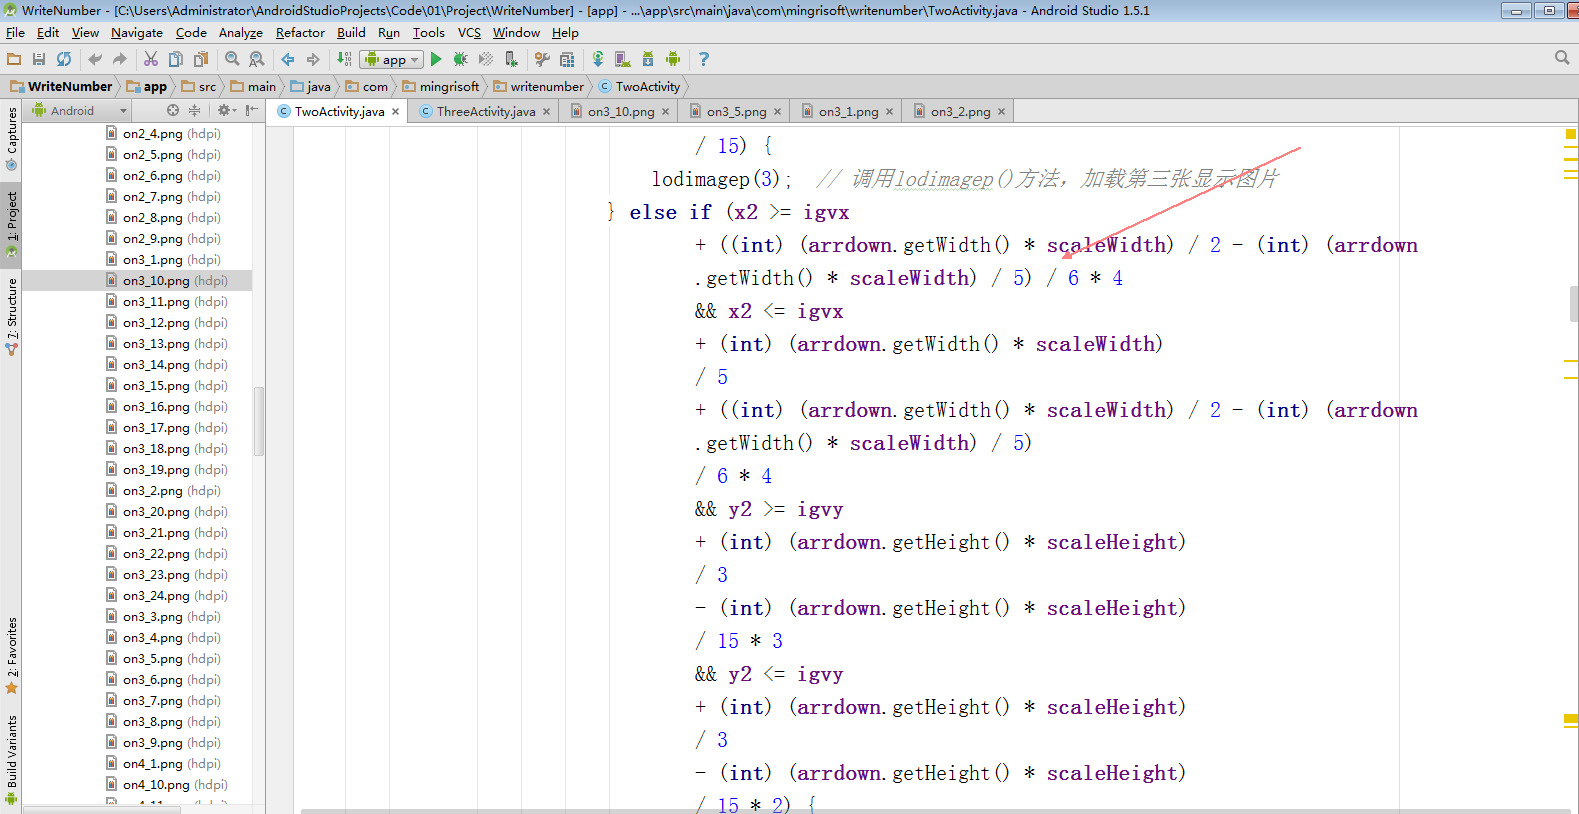The height and width of the screenshot is (814, 1579).
Task: Open the Project panel gear settings dropdown
Action: pos(226,110)
